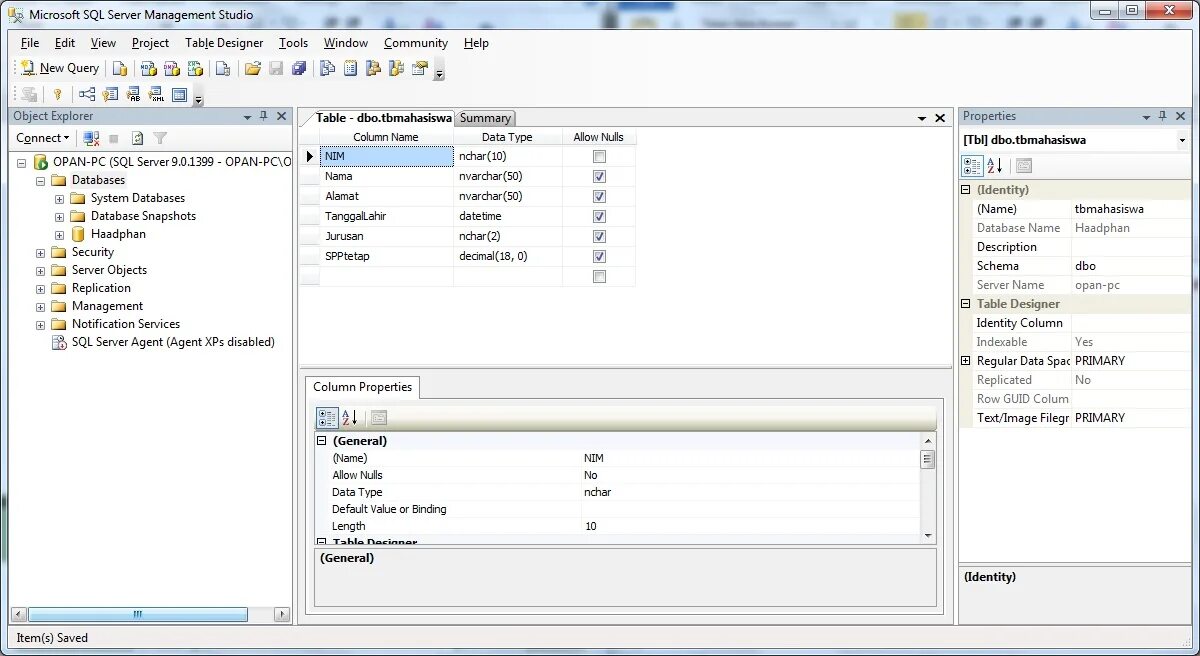Screen dimensions: 1200x656
Task: Toggle Allow Nulls checkbox in empty row
Action: click(x=599, y=276)
